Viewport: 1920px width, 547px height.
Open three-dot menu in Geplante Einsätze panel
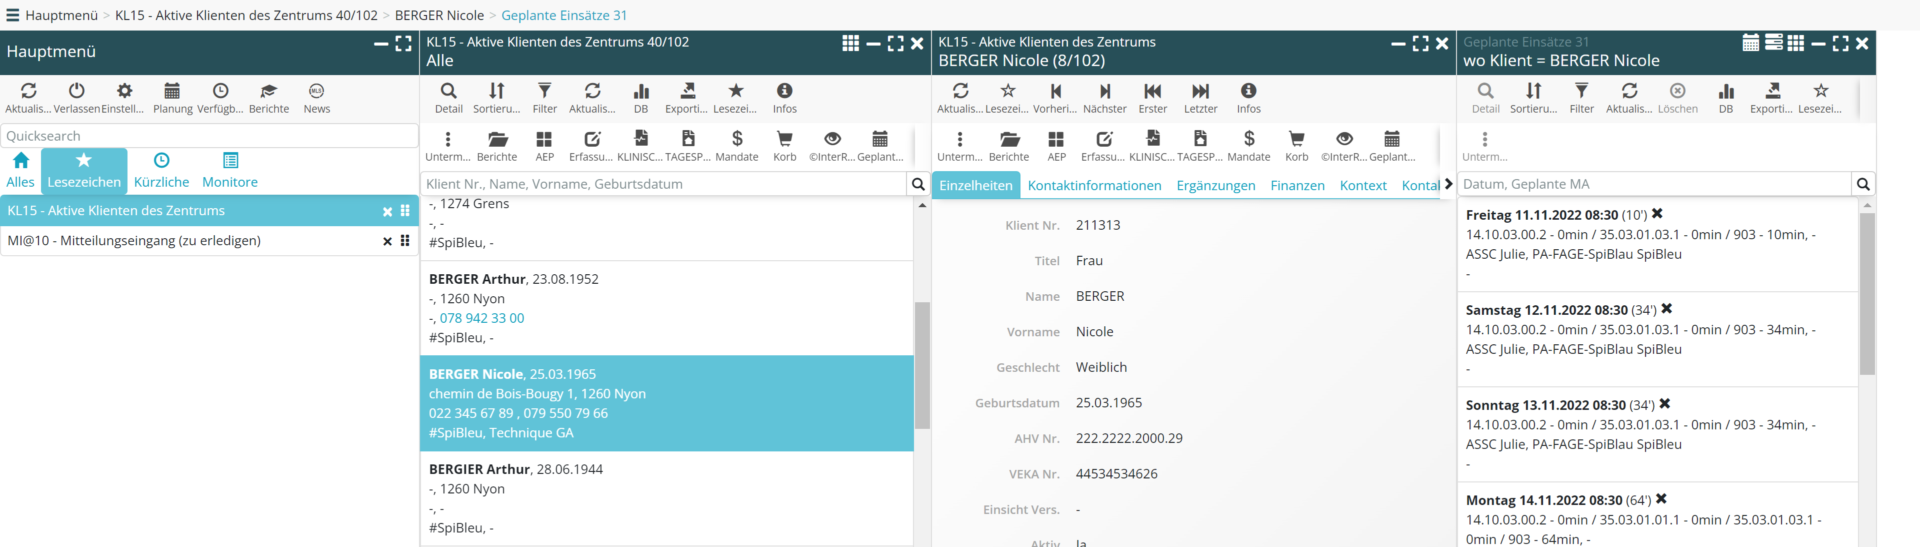click(x=1484, y=145)
